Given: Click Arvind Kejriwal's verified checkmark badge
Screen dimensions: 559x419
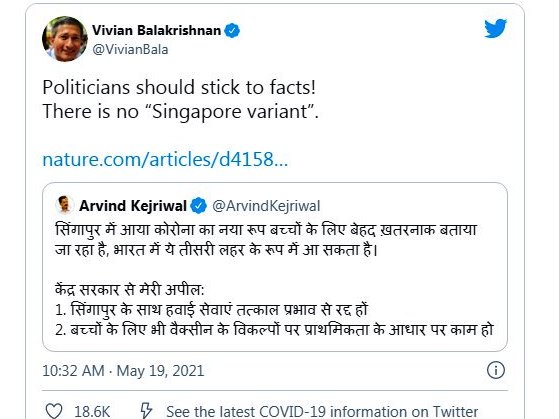Looking at the screenshot, I should tap(199, 206).
